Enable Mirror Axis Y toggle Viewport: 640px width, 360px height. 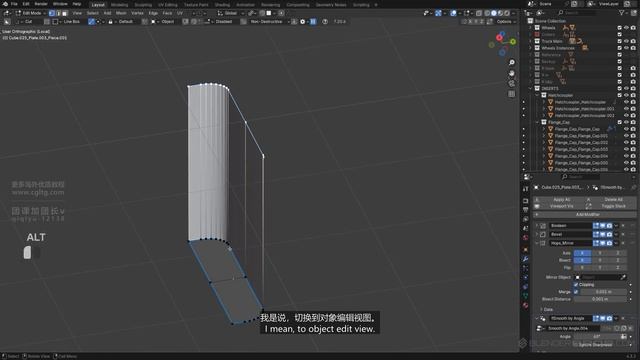(x=600, y=253)
